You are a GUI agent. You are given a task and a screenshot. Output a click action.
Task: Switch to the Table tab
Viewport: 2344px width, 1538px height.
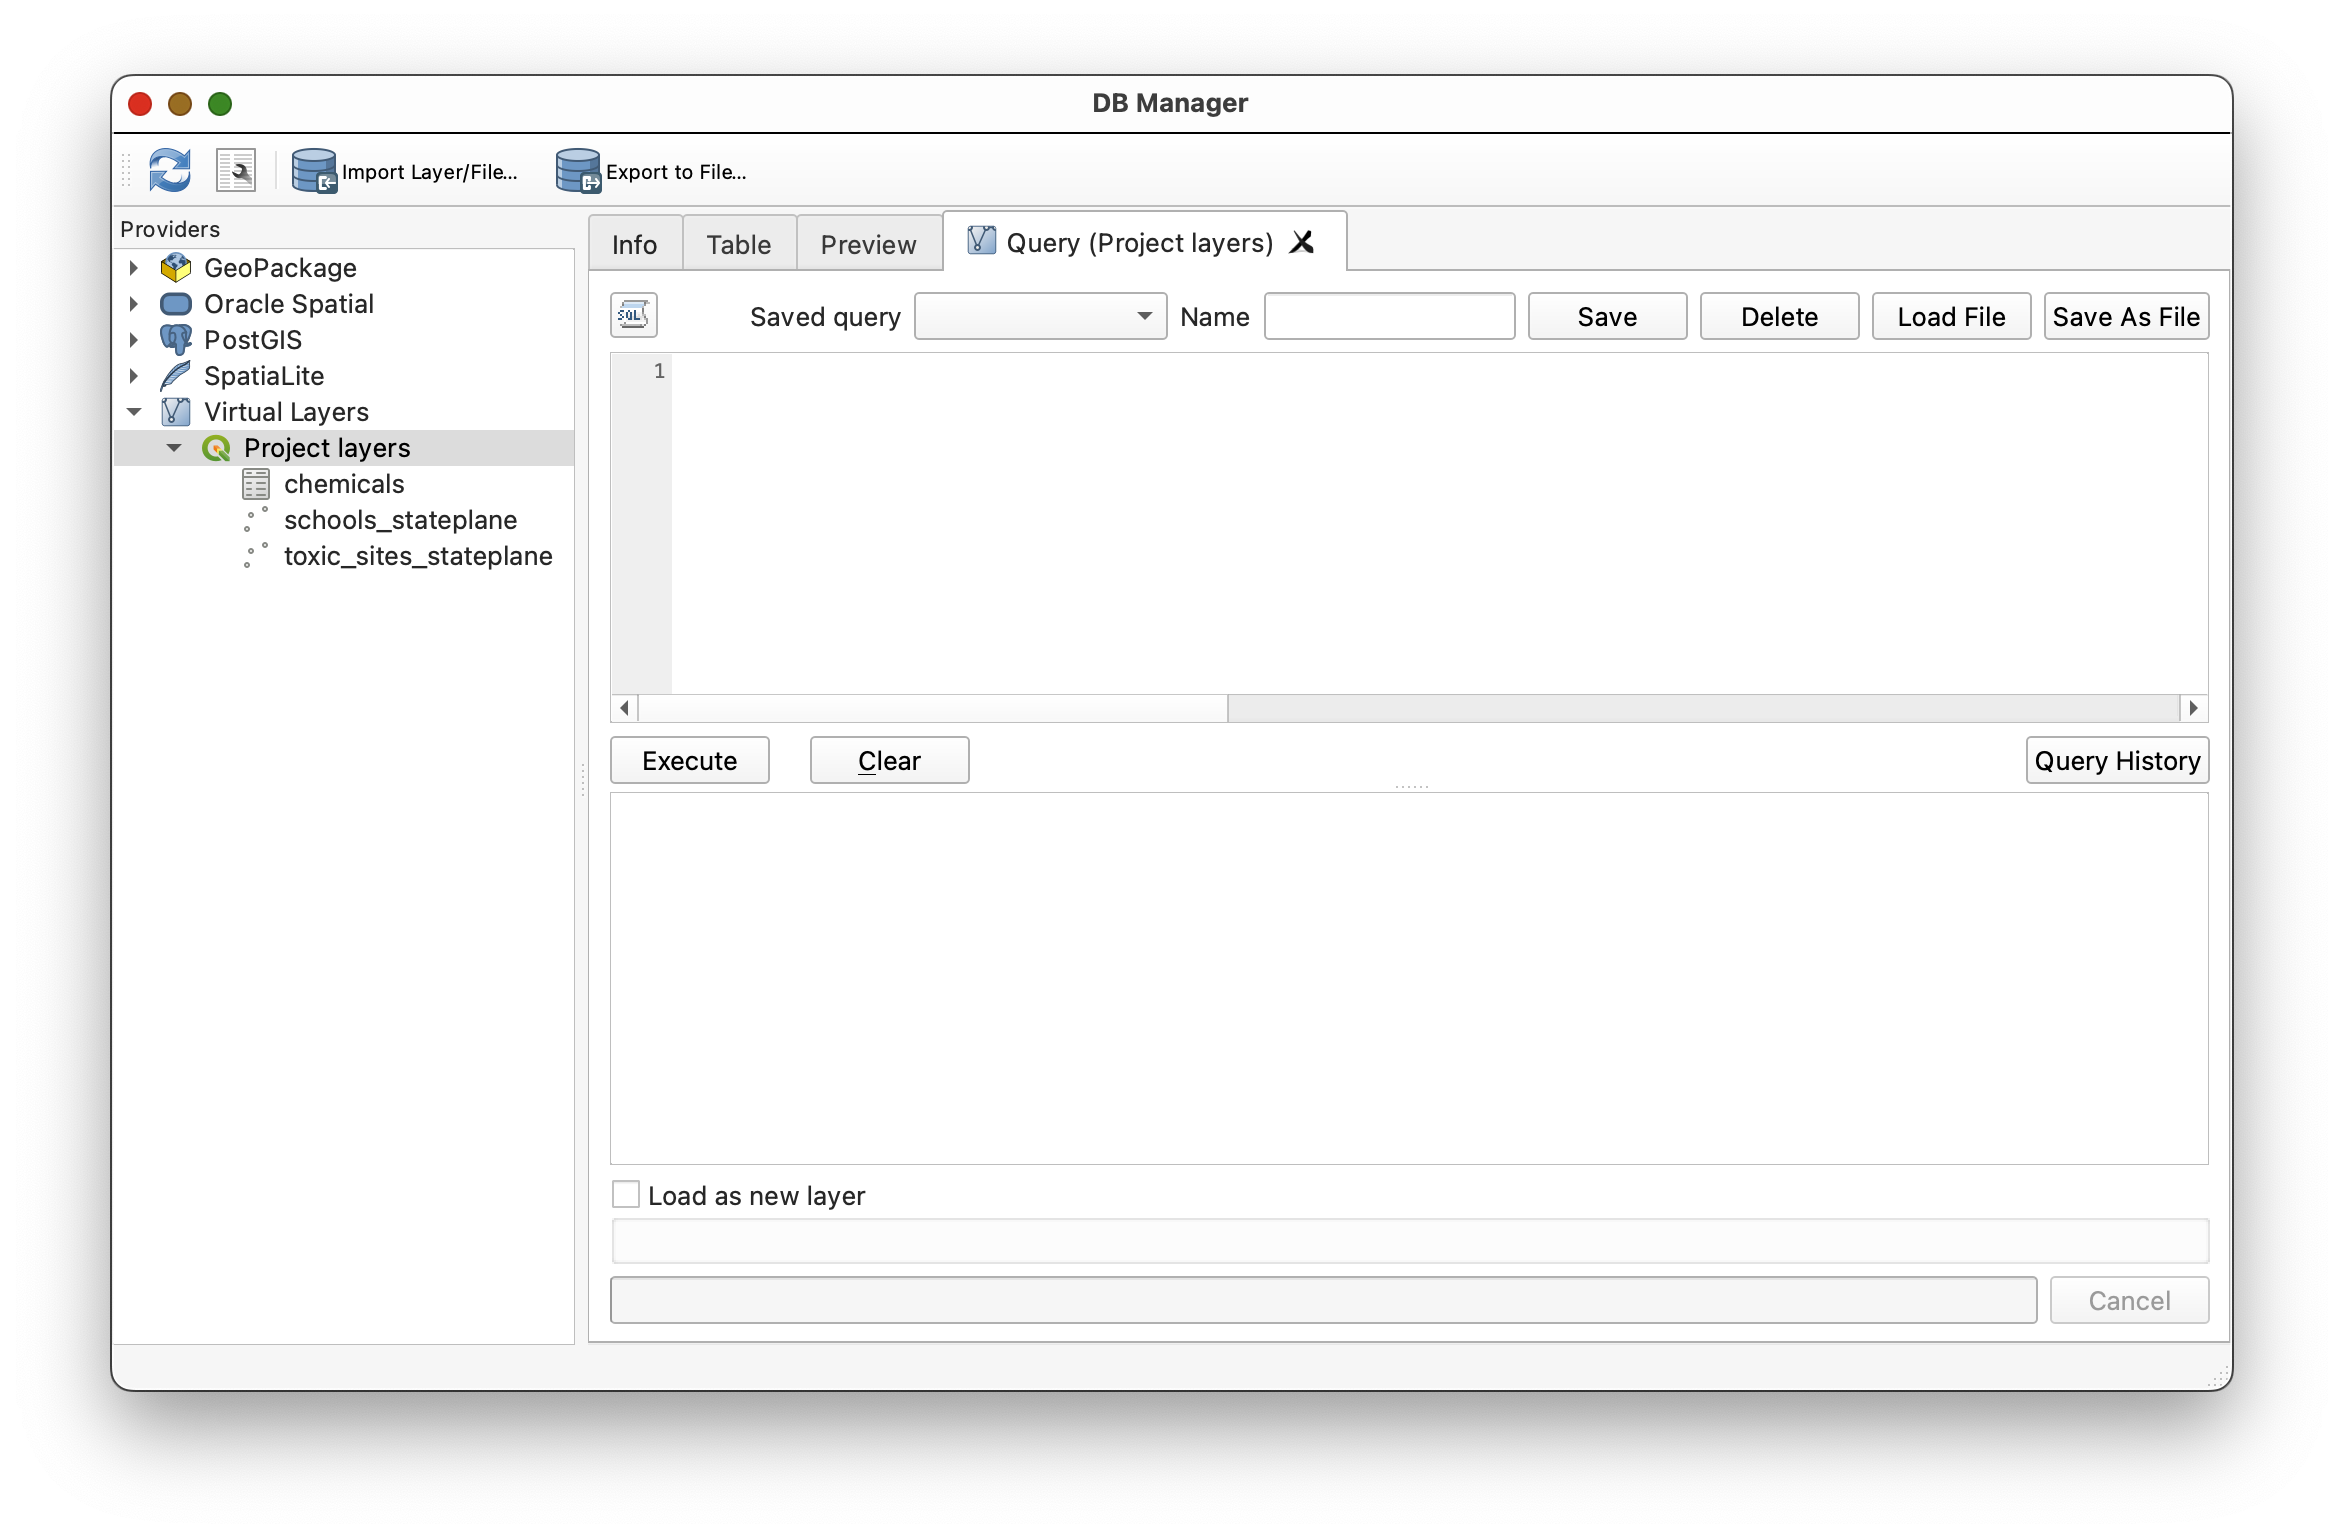click(738, 244)
